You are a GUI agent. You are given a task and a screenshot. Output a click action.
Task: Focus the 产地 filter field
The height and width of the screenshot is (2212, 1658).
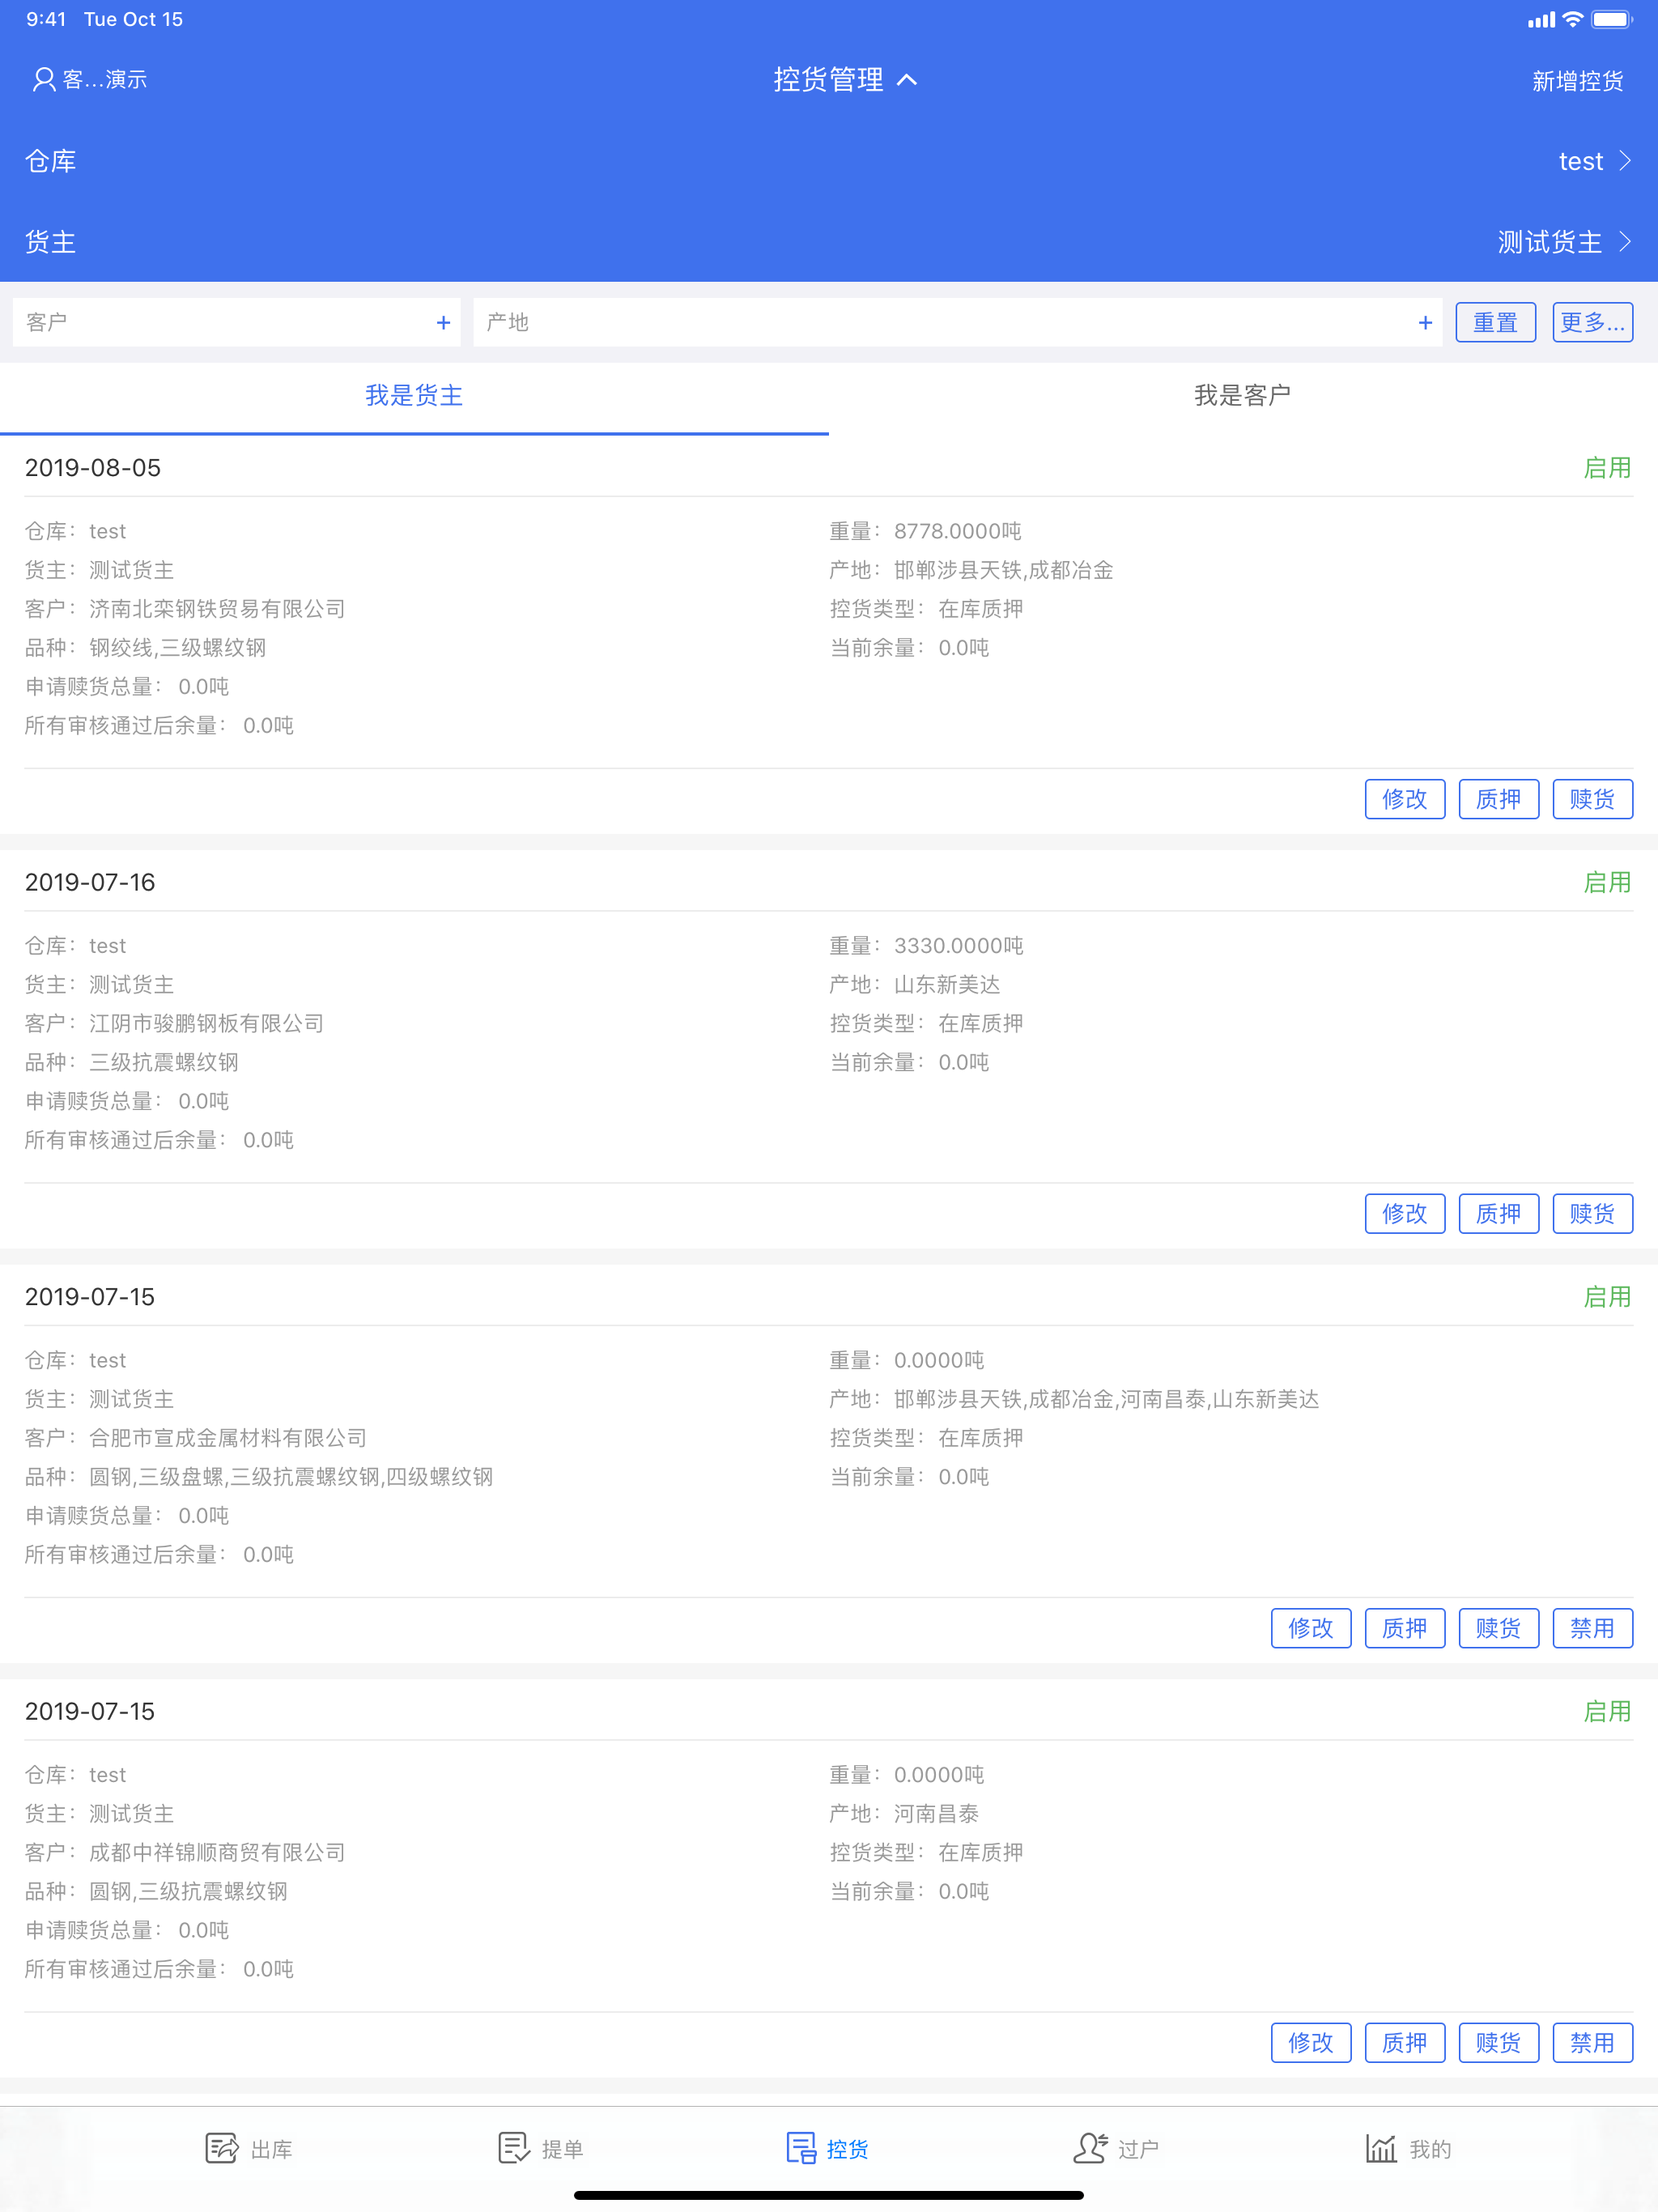click(x=957, y=322)
